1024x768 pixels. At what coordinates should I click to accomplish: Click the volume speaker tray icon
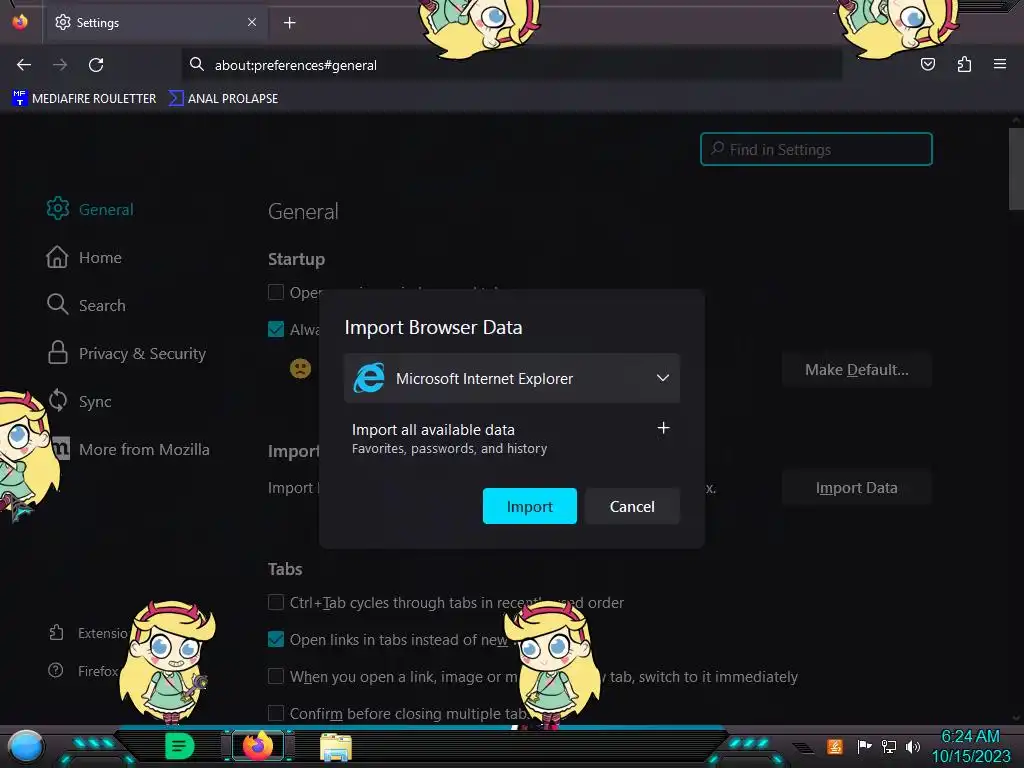click(x=913, y=746)
